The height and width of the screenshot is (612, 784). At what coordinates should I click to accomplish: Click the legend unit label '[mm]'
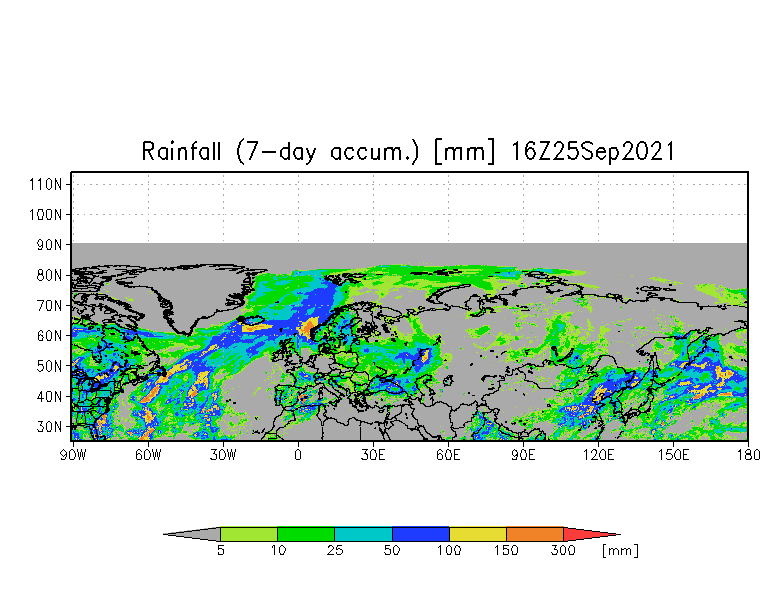(620, 550)
